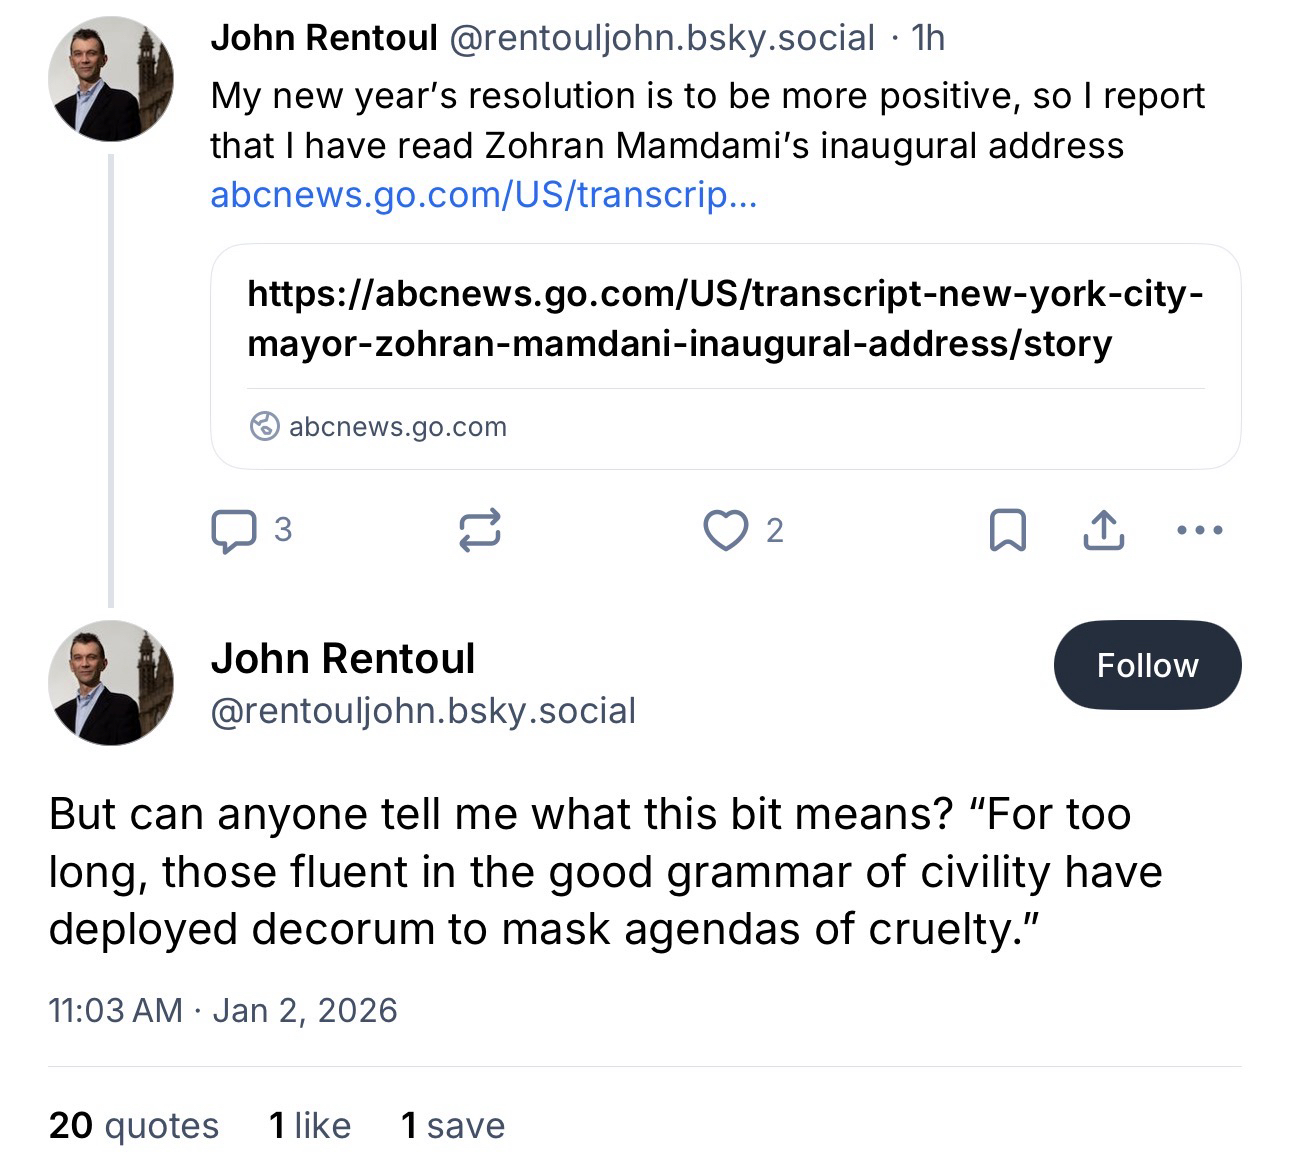Viewport: 1290px width, 1173px height.
Task: Click the repost arrows icon
Action: [x=479, y=530]
